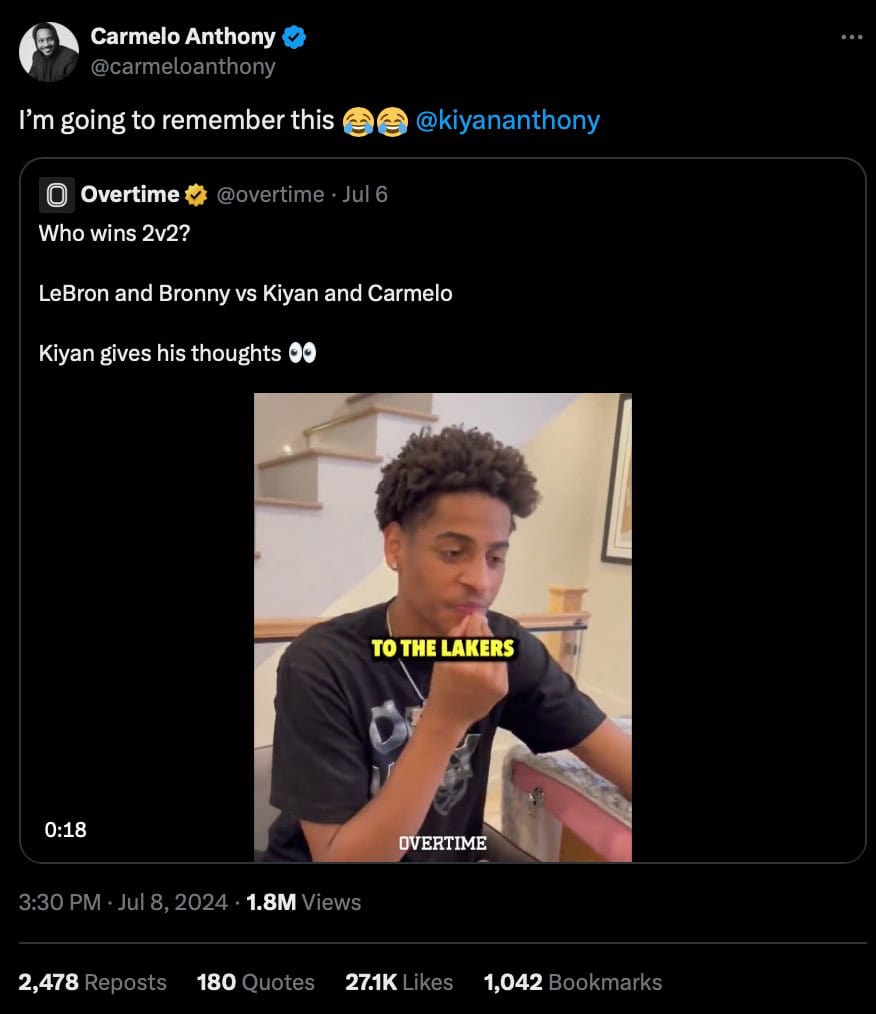Click the Carmelo Anthony display name
The width and height of the screenshot is (876, 1014).
point(183,37)
